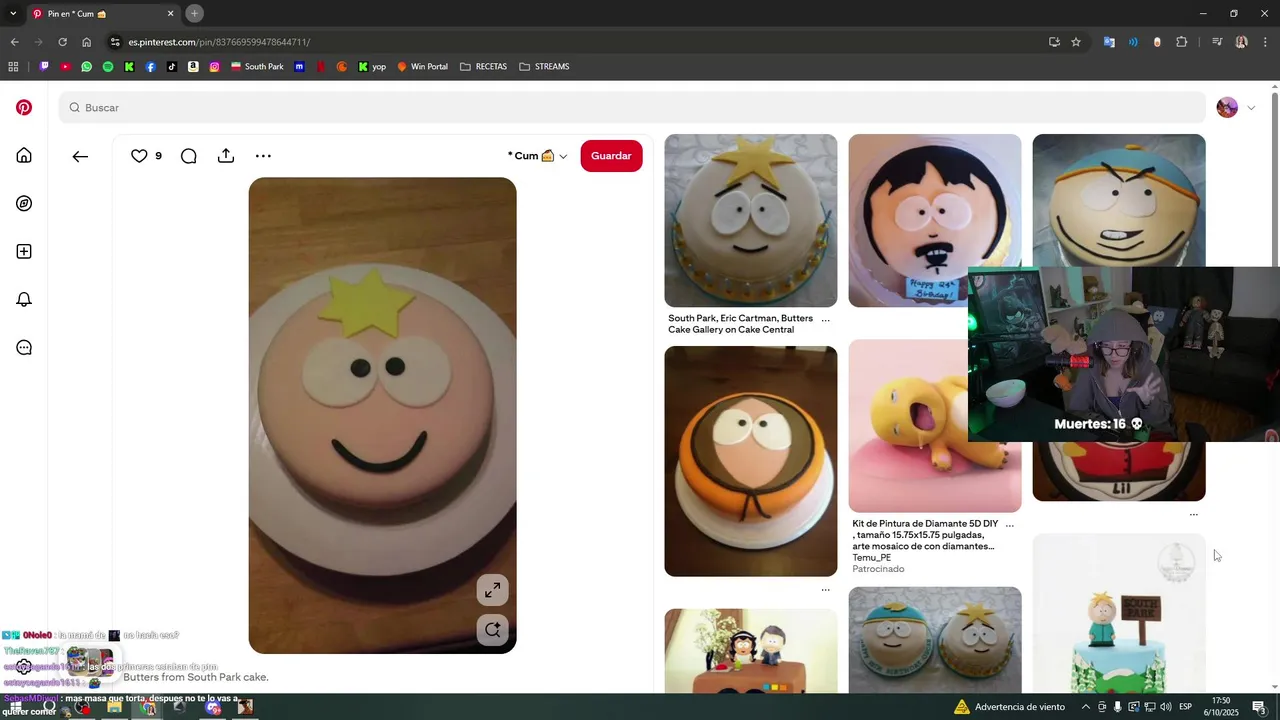This screenshot has width=1280, height=720.
Task: Open Windows notification center icon
Action: pyautogui.click(x=1258, y=707)
